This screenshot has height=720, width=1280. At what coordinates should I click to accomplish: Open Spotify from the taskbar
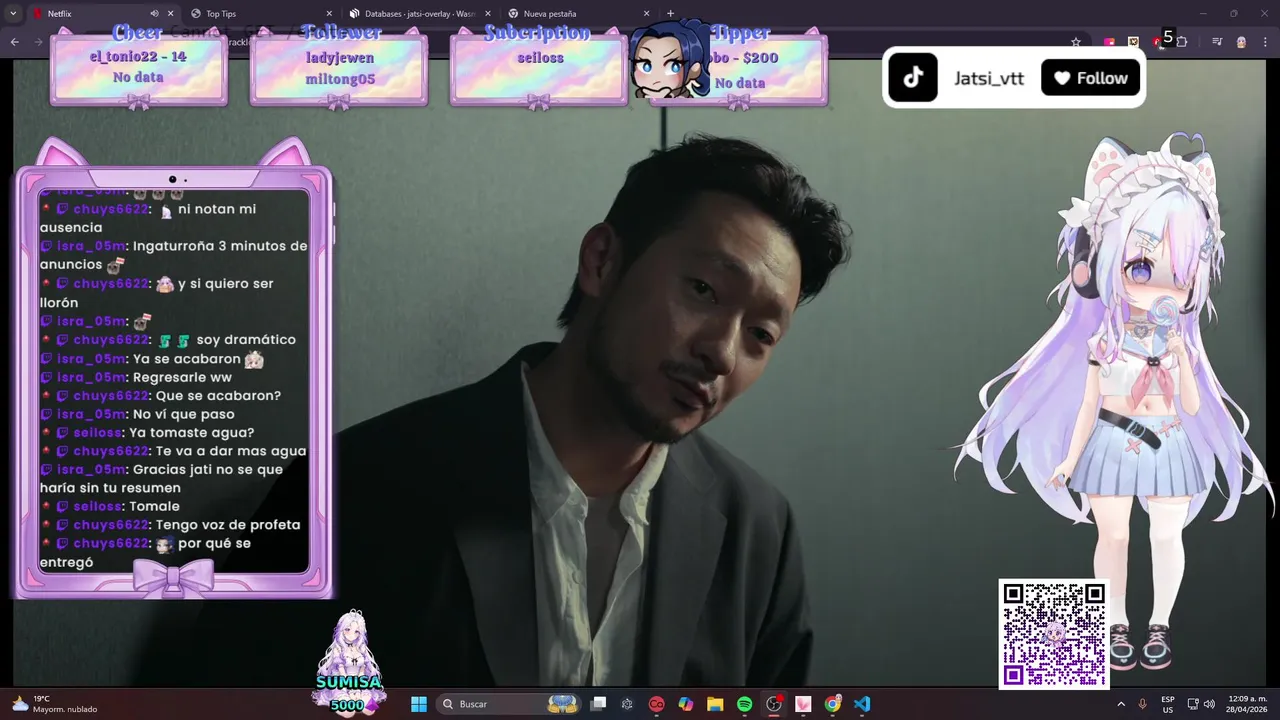tap(744, 704)
